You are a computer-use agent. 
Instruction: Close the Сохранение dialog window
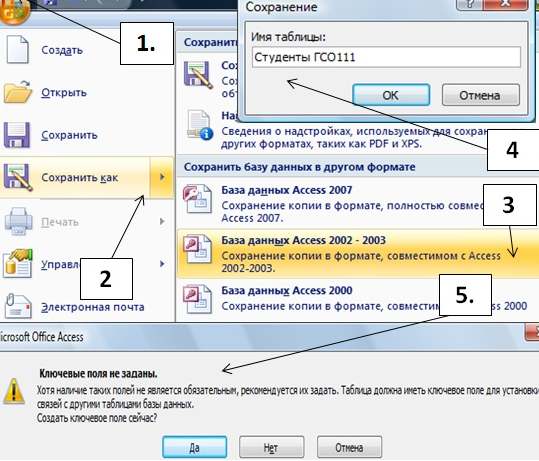coord(506,4)
